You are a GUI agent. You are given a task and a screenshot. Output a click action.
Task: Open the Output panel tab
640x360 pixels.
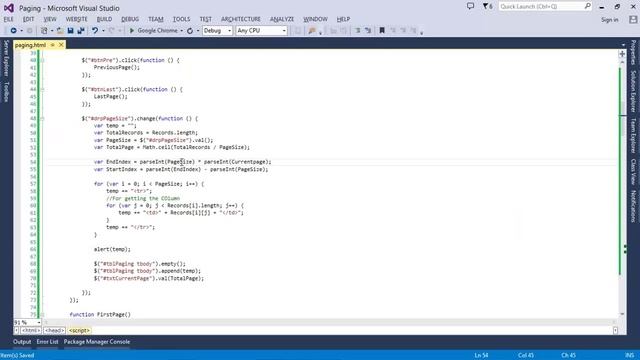coord(22,342)
